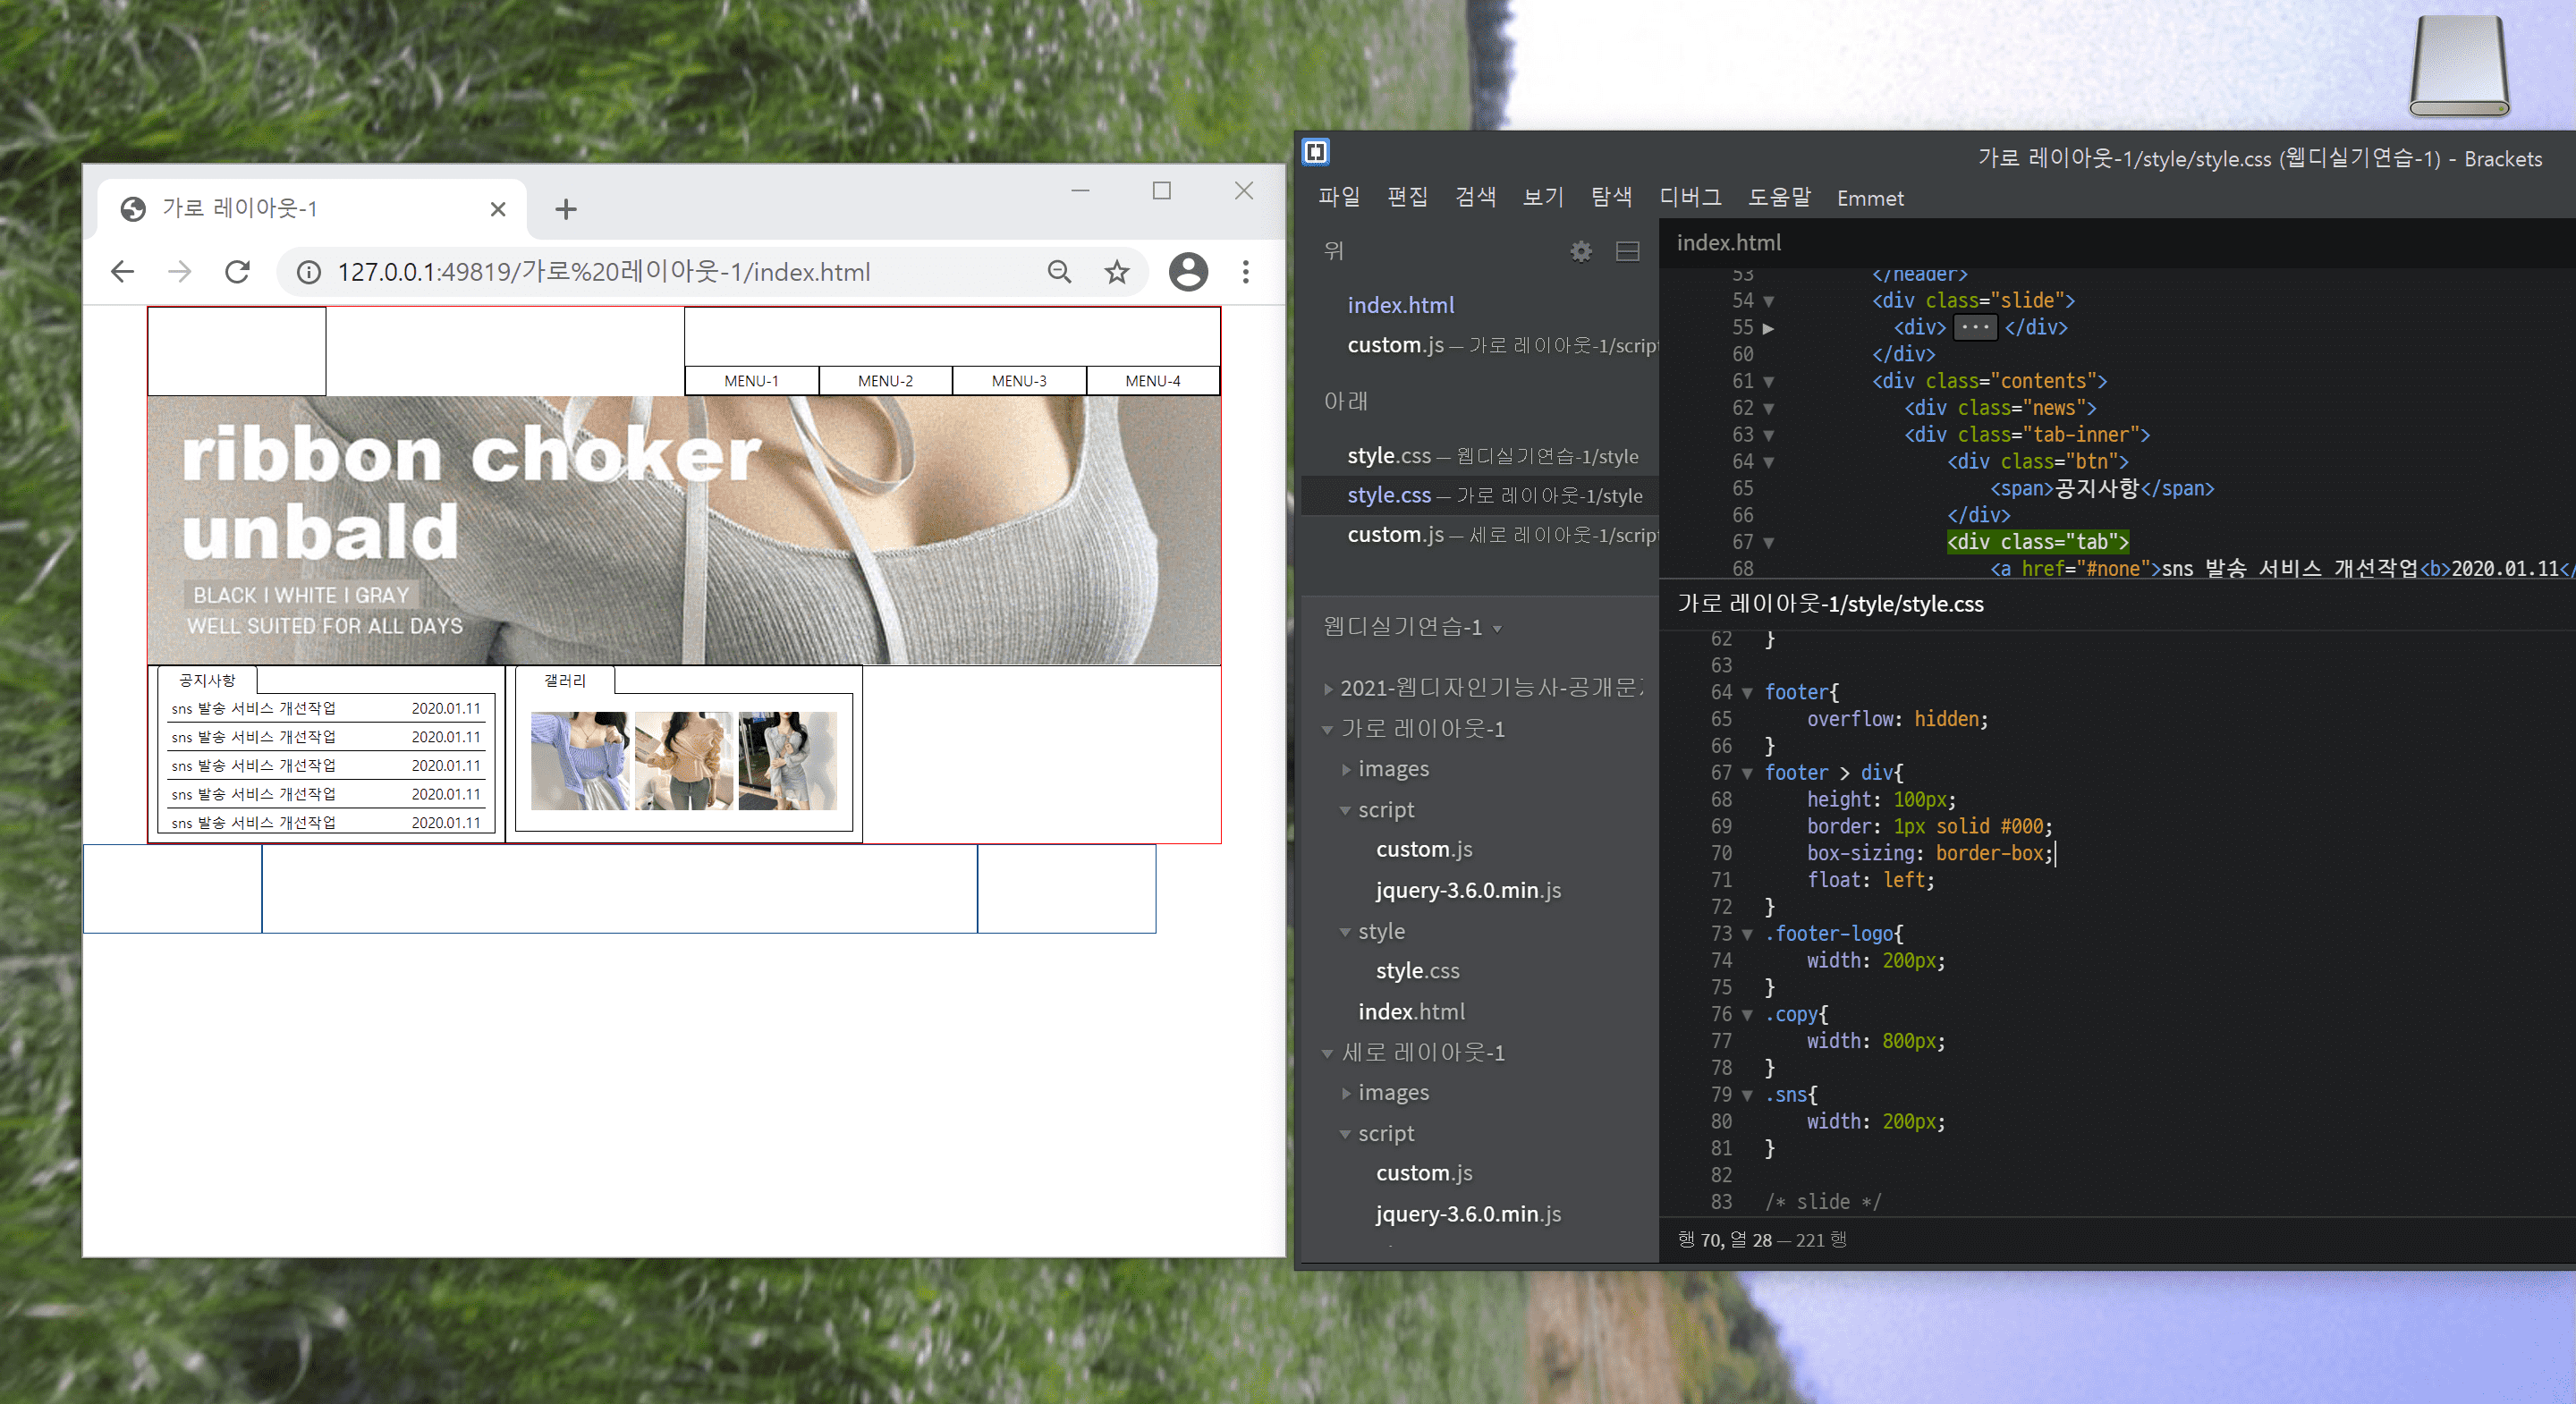This screenshot has height=1404, width=2576.
Task: Select the 갤러리 tab on the page
Action: click(x=565, y=680)
